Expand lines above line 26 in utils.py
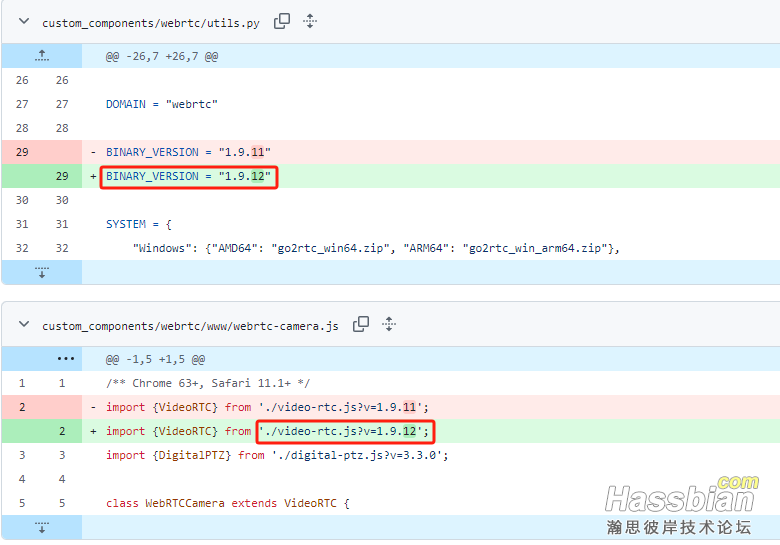This screenshot has height=545, width=780. click(42, 57)
